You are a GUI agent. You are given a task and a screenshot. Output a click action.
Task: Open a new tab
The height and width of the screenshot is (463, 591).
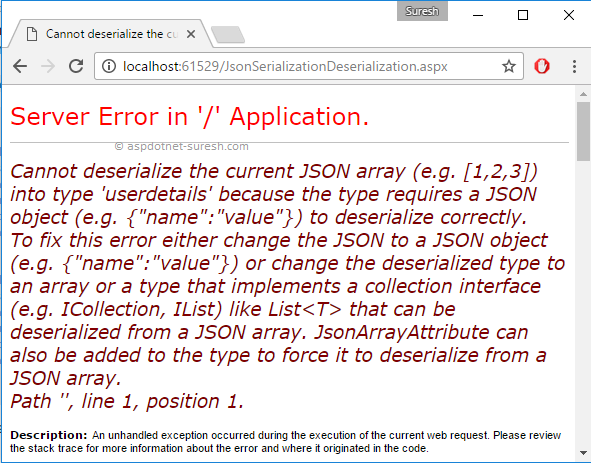pos(228,35)
